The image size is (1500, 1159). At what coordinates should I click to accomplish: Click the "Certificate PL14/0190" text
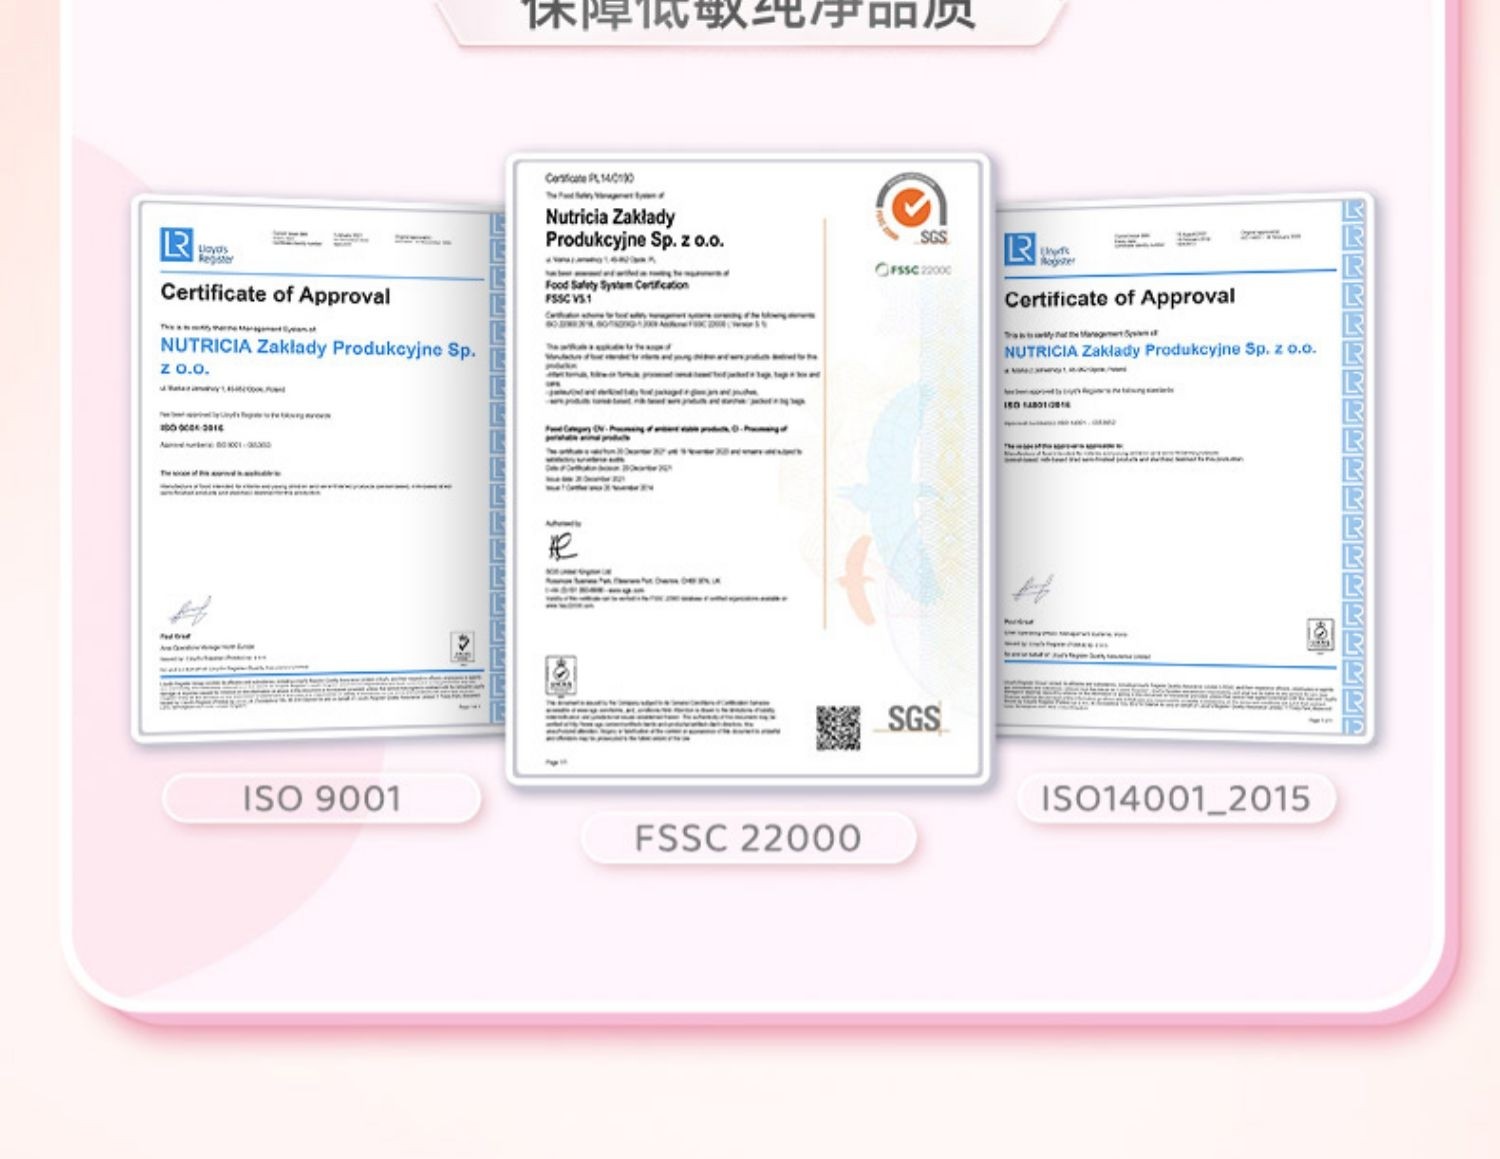[x=590, y=178]
